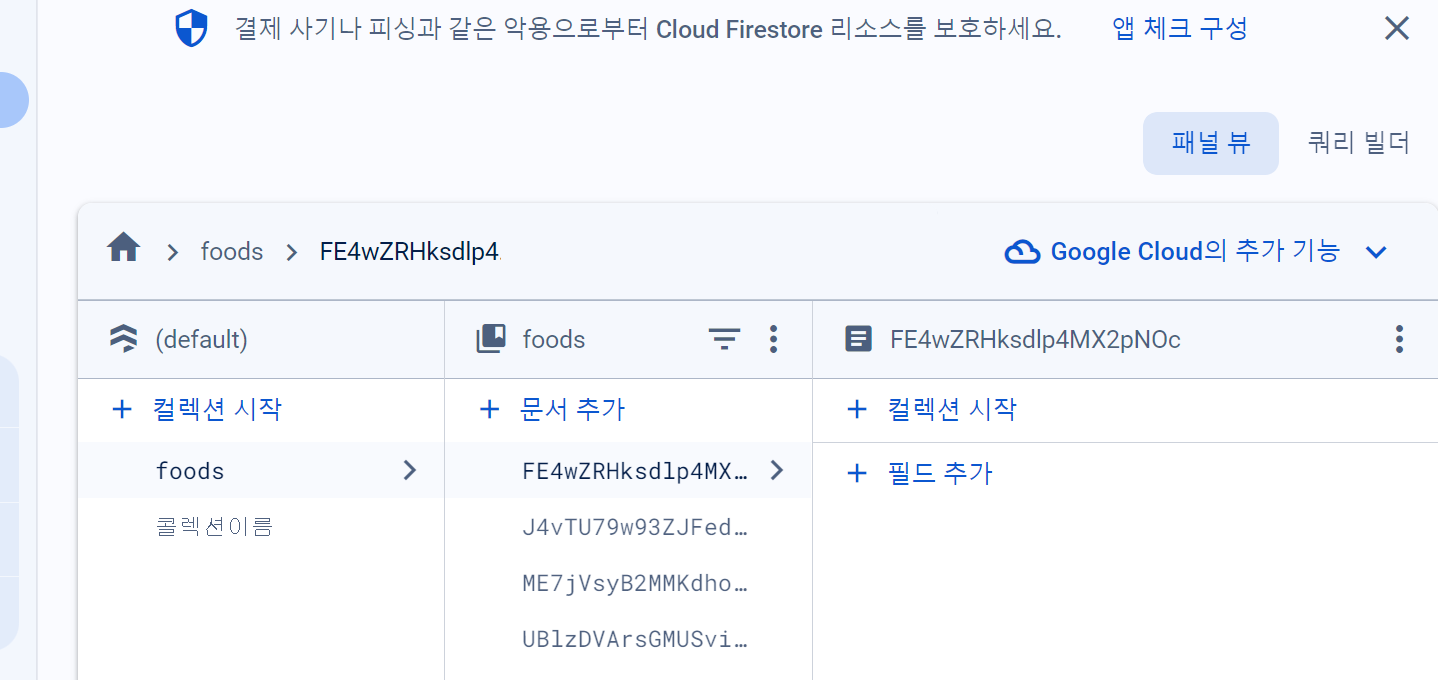The width and height of the screenshot is (1438, 680).
Task: Expand the foods collection chevron
Action: click(x=409, y=470)
